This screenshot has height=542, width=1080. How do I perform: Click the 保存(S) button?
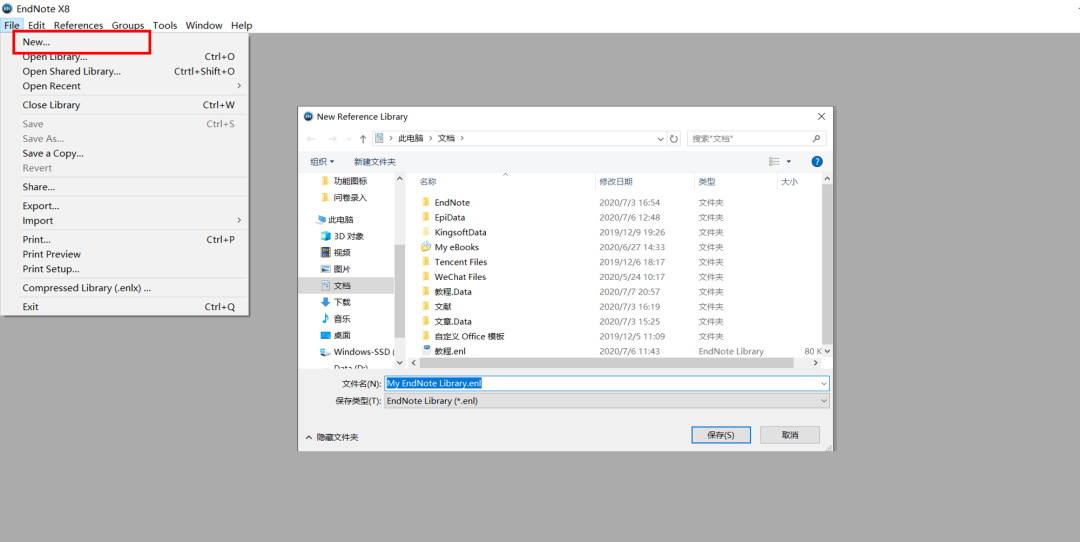tap(721, 435)
